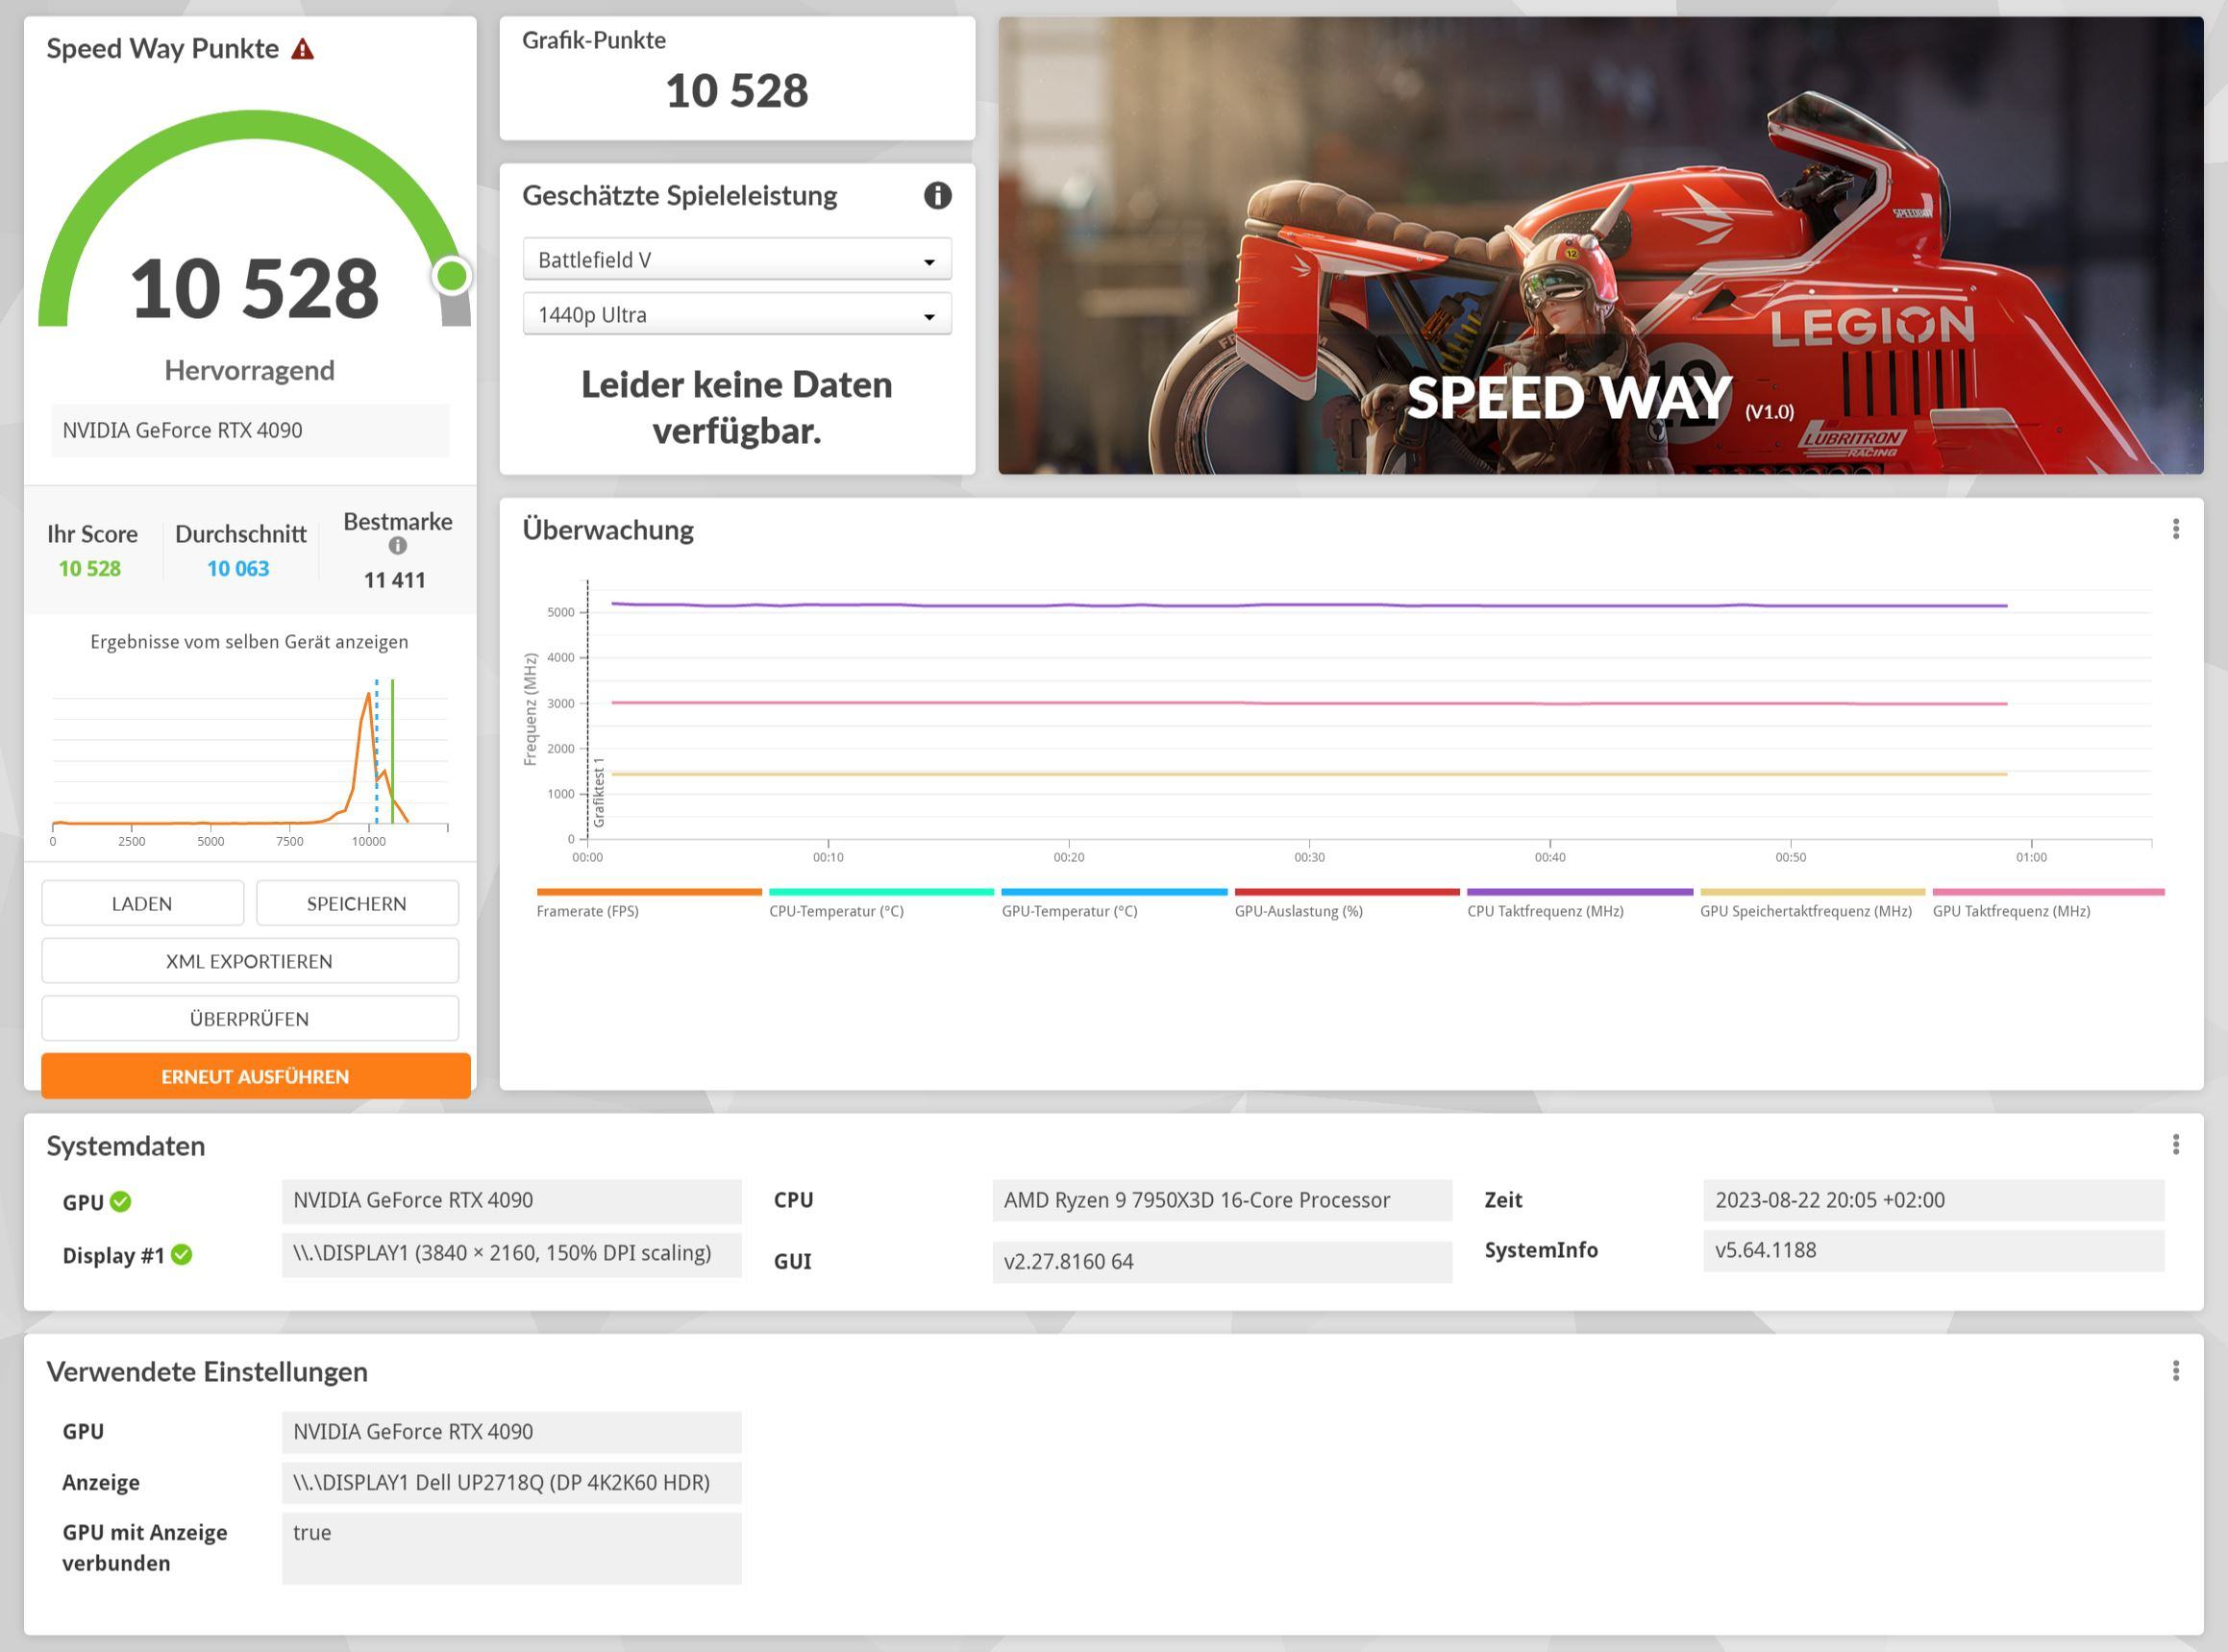This screenshot has width=2228, height=1652.
Task: Open the three-dot menu in Systemdaten panel
Action: coord(2175,1144)
